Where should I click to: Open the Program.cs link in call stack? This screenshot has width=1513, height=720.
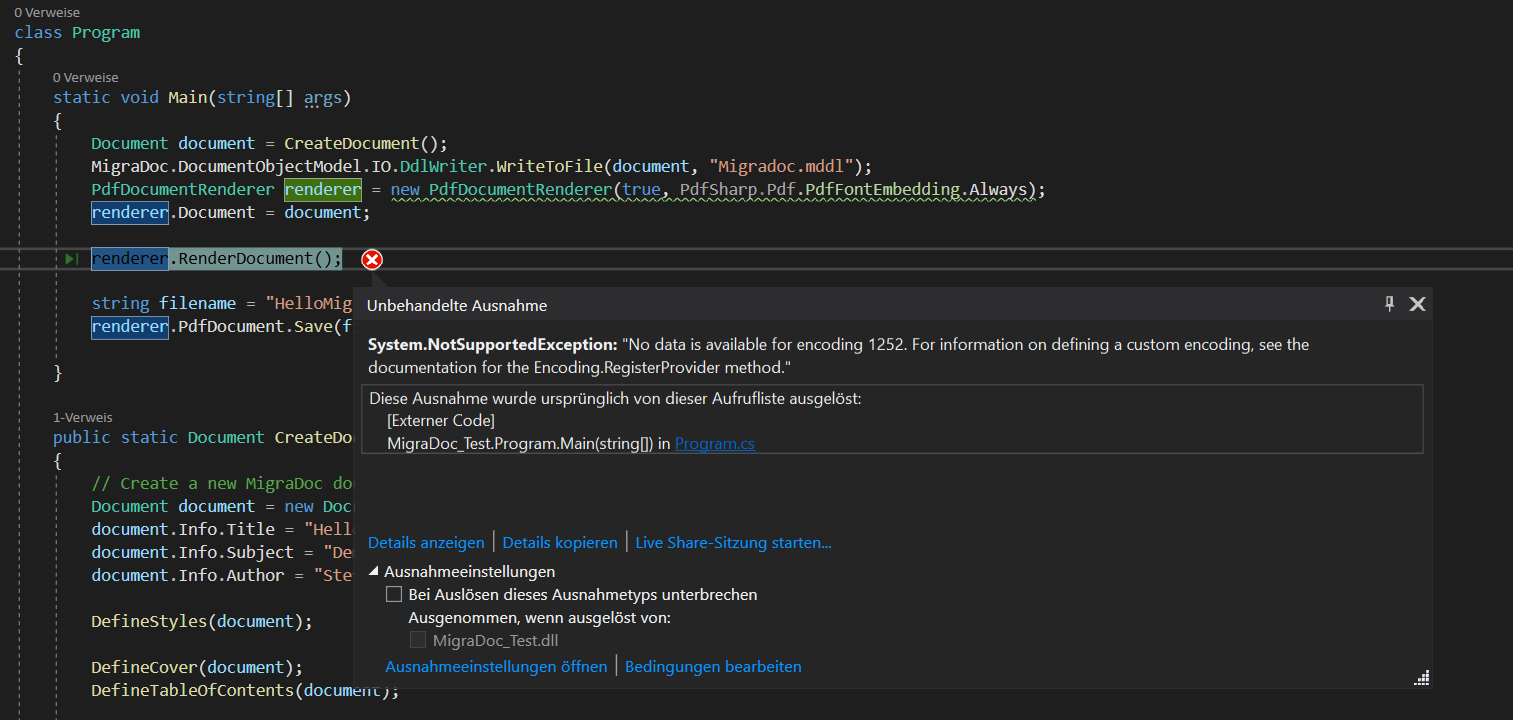(714, 443)
